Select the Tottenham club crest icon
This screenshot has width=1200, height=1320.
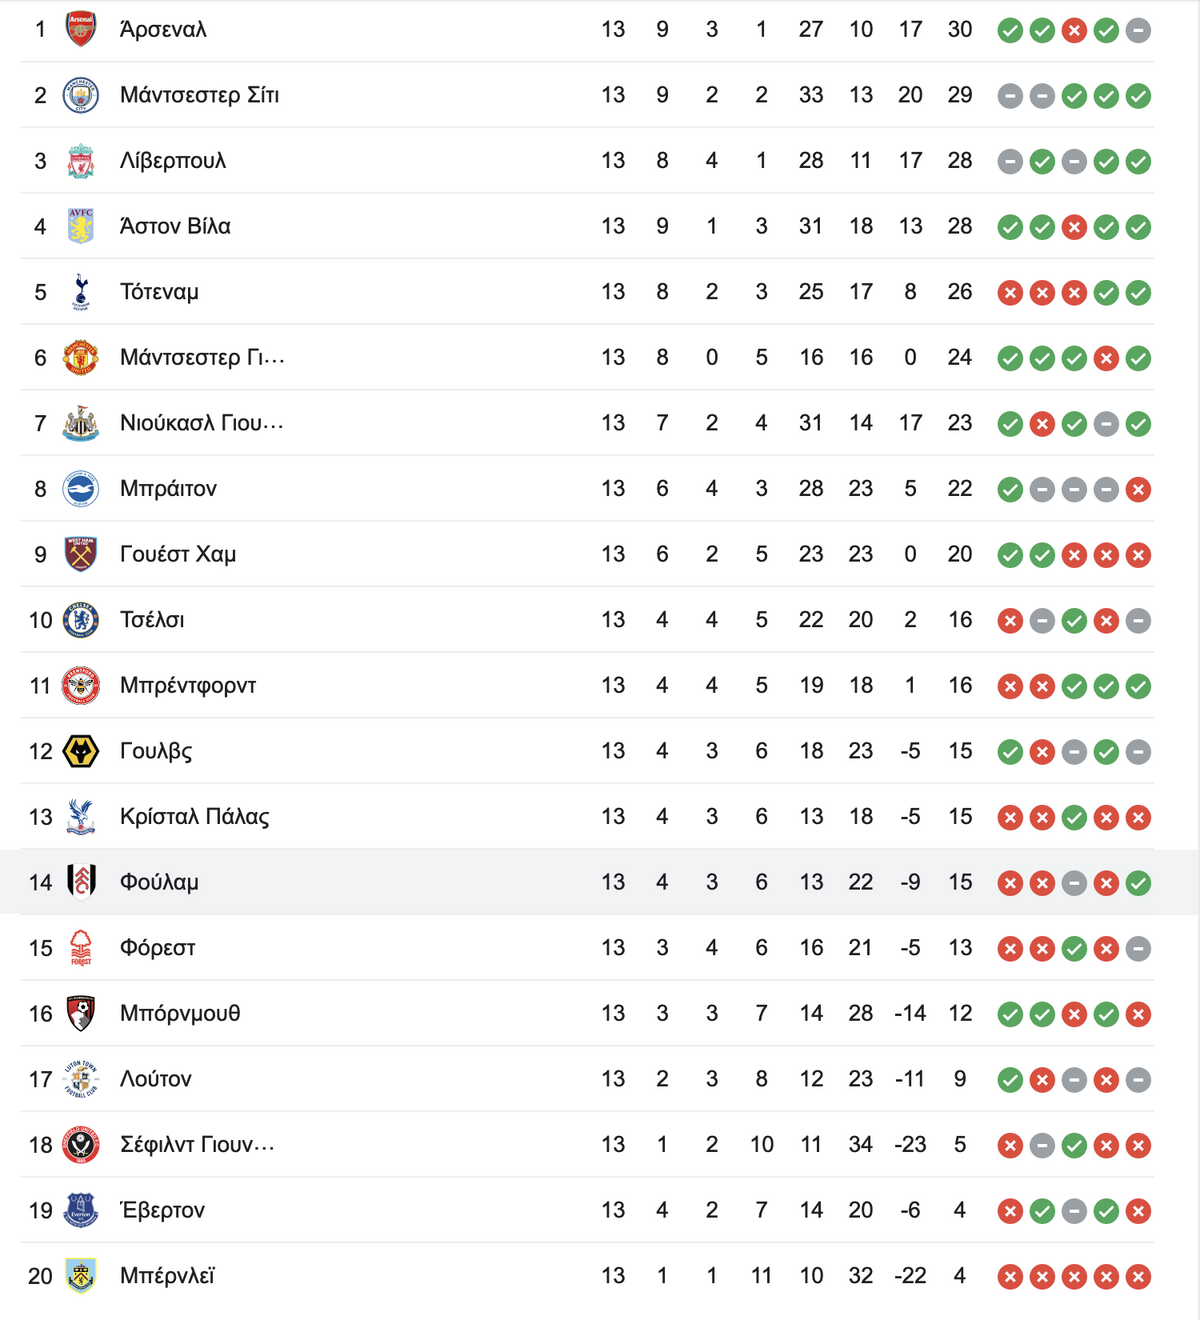80,292
